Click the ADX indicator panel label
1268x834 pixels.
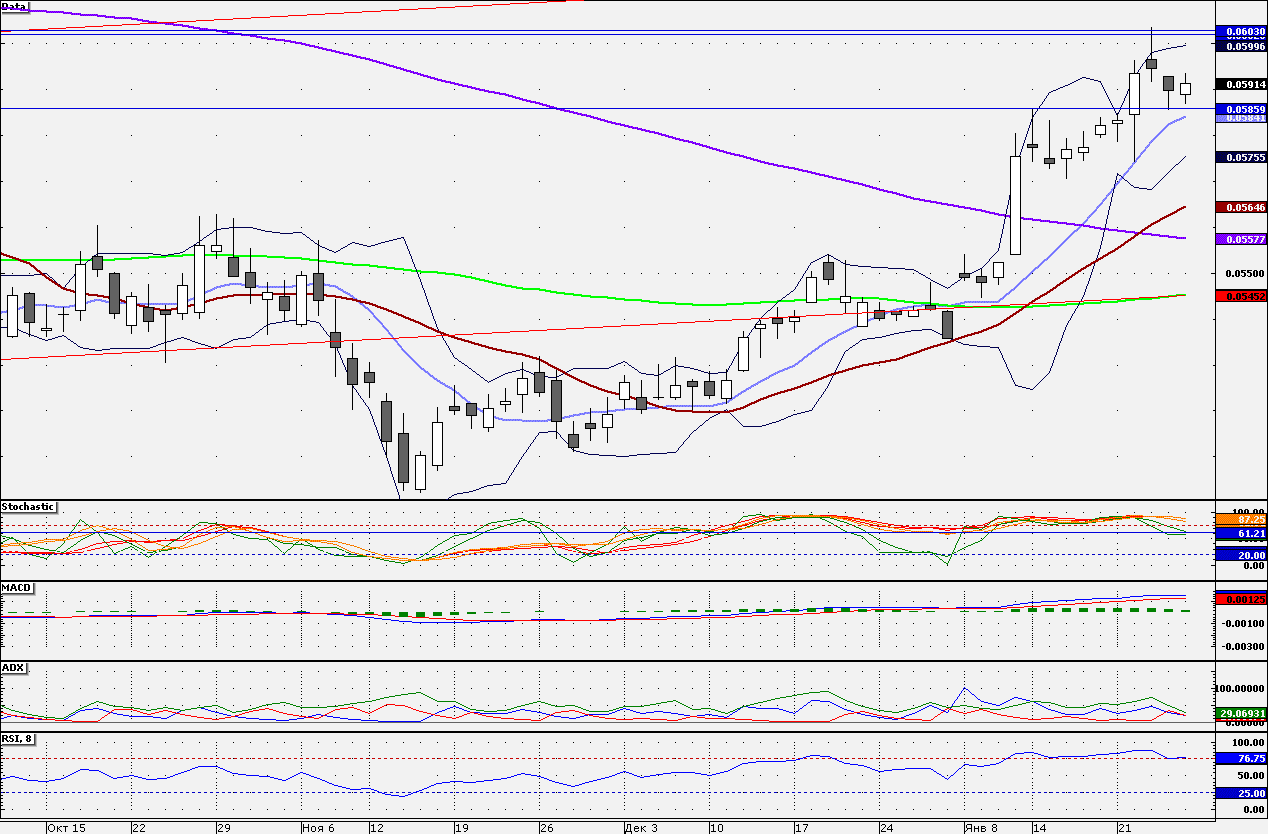pos(13,667)
